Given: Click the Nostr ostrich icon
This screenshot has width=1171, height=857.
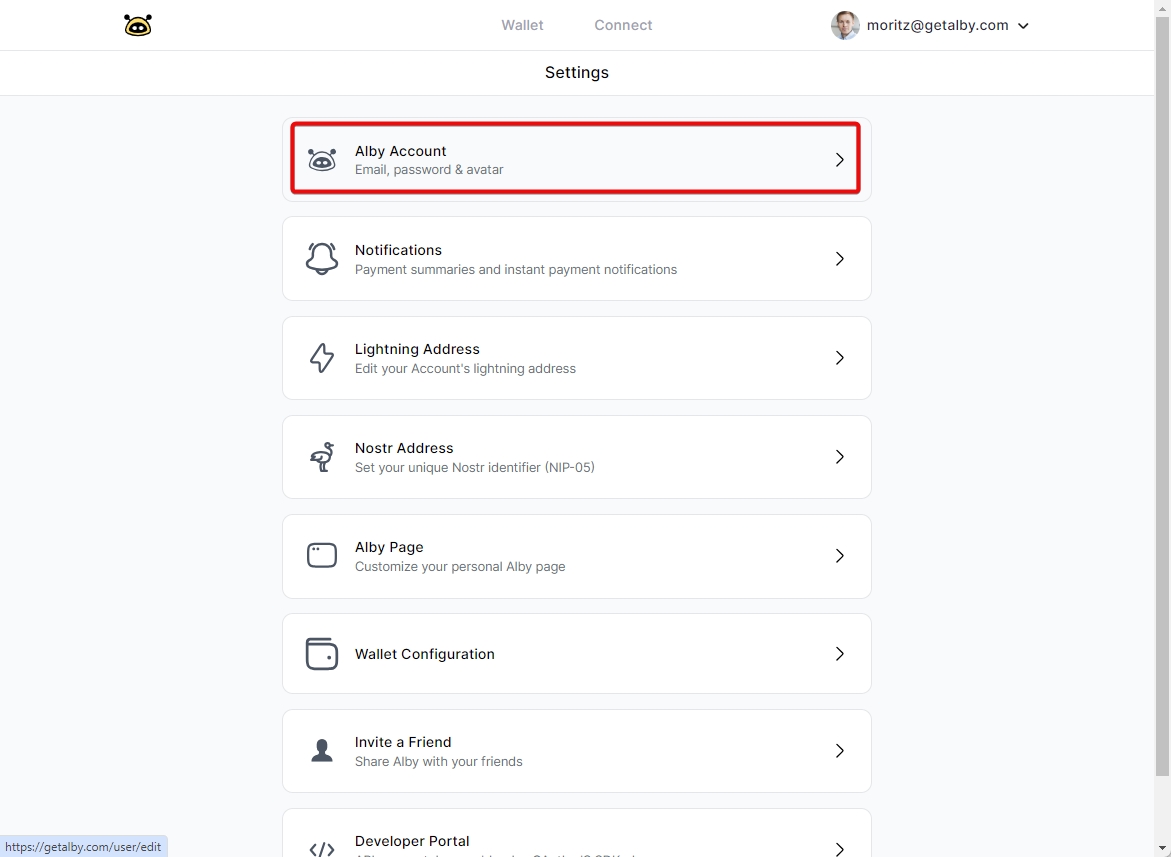Looking at the screenshot, I should (x=322, y=457).
